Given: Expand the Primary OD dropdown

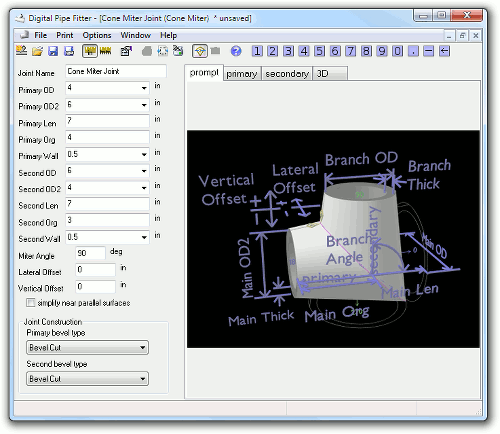Looking at the screenshot, I should click(x=144, y=88).
